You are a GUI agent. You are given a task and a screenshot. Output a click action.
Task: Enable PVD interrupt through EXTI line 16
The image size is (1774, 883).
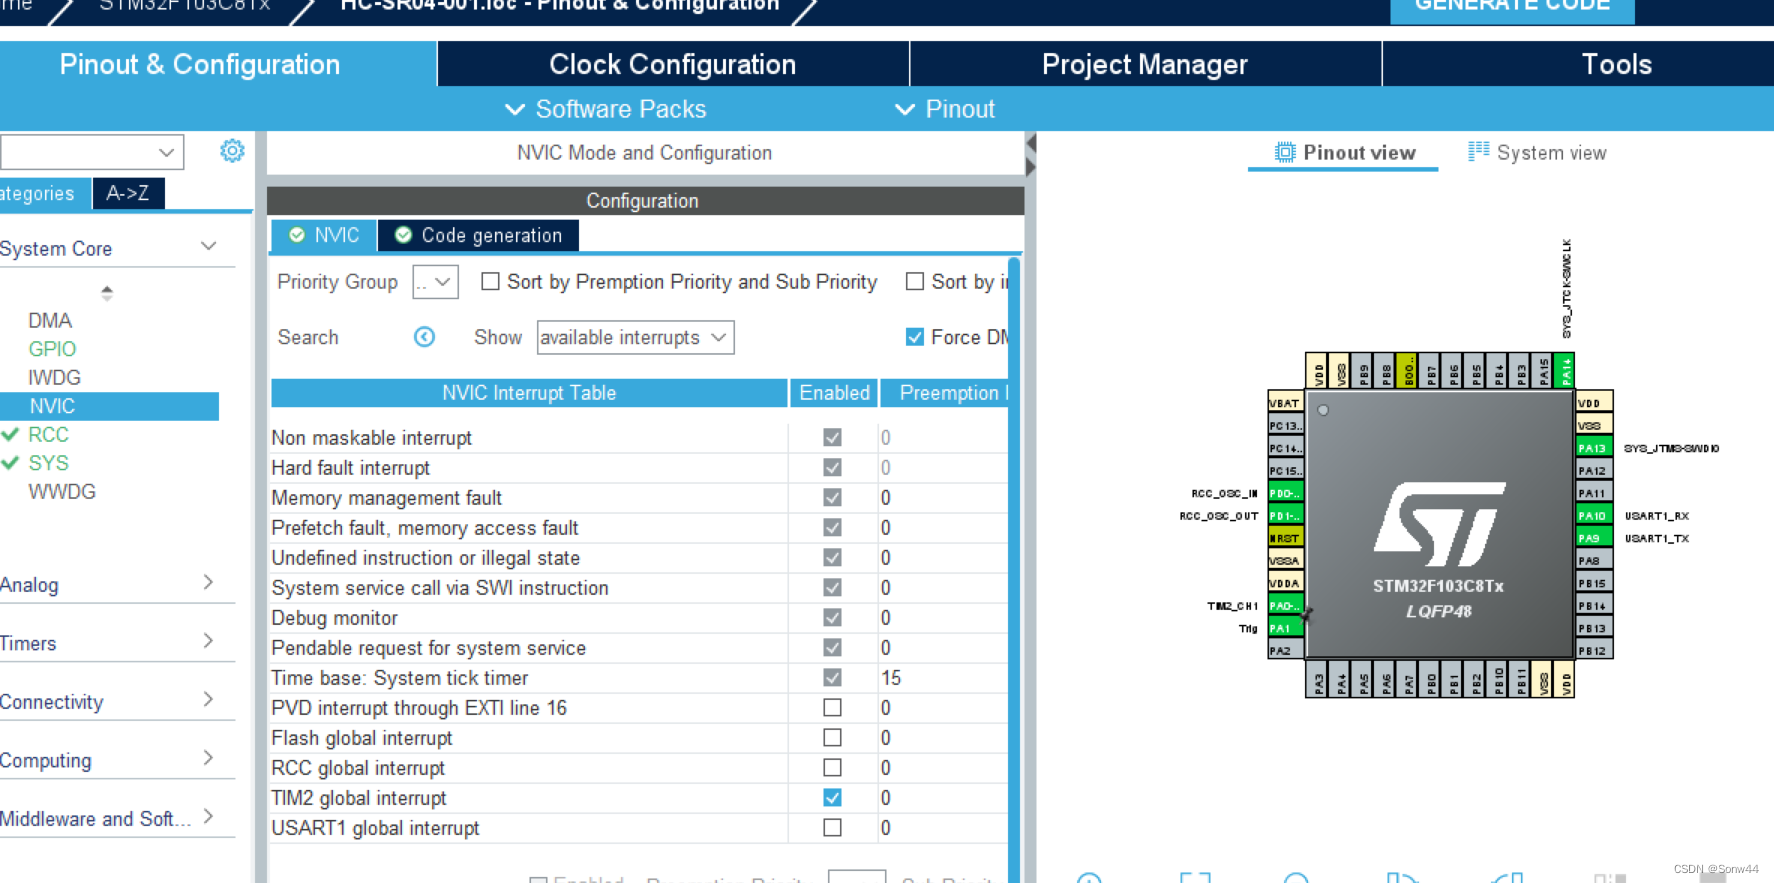point(832,707)
